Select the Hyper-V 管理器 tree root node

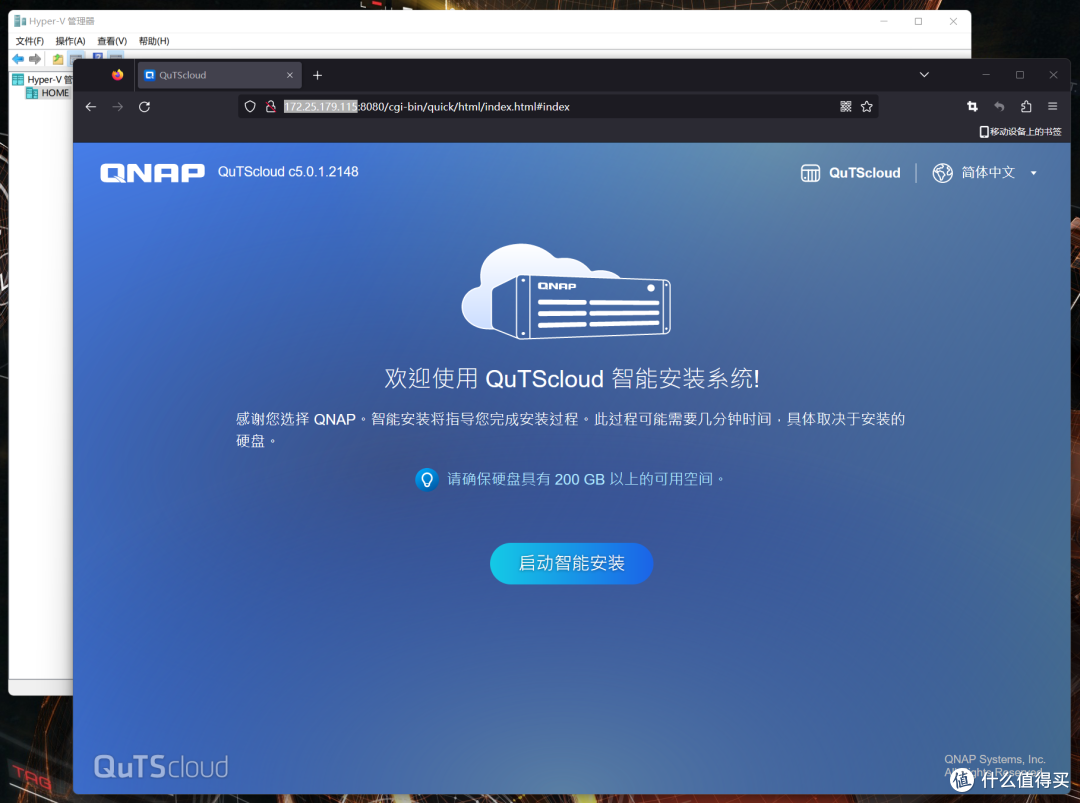tap(43, 80)
